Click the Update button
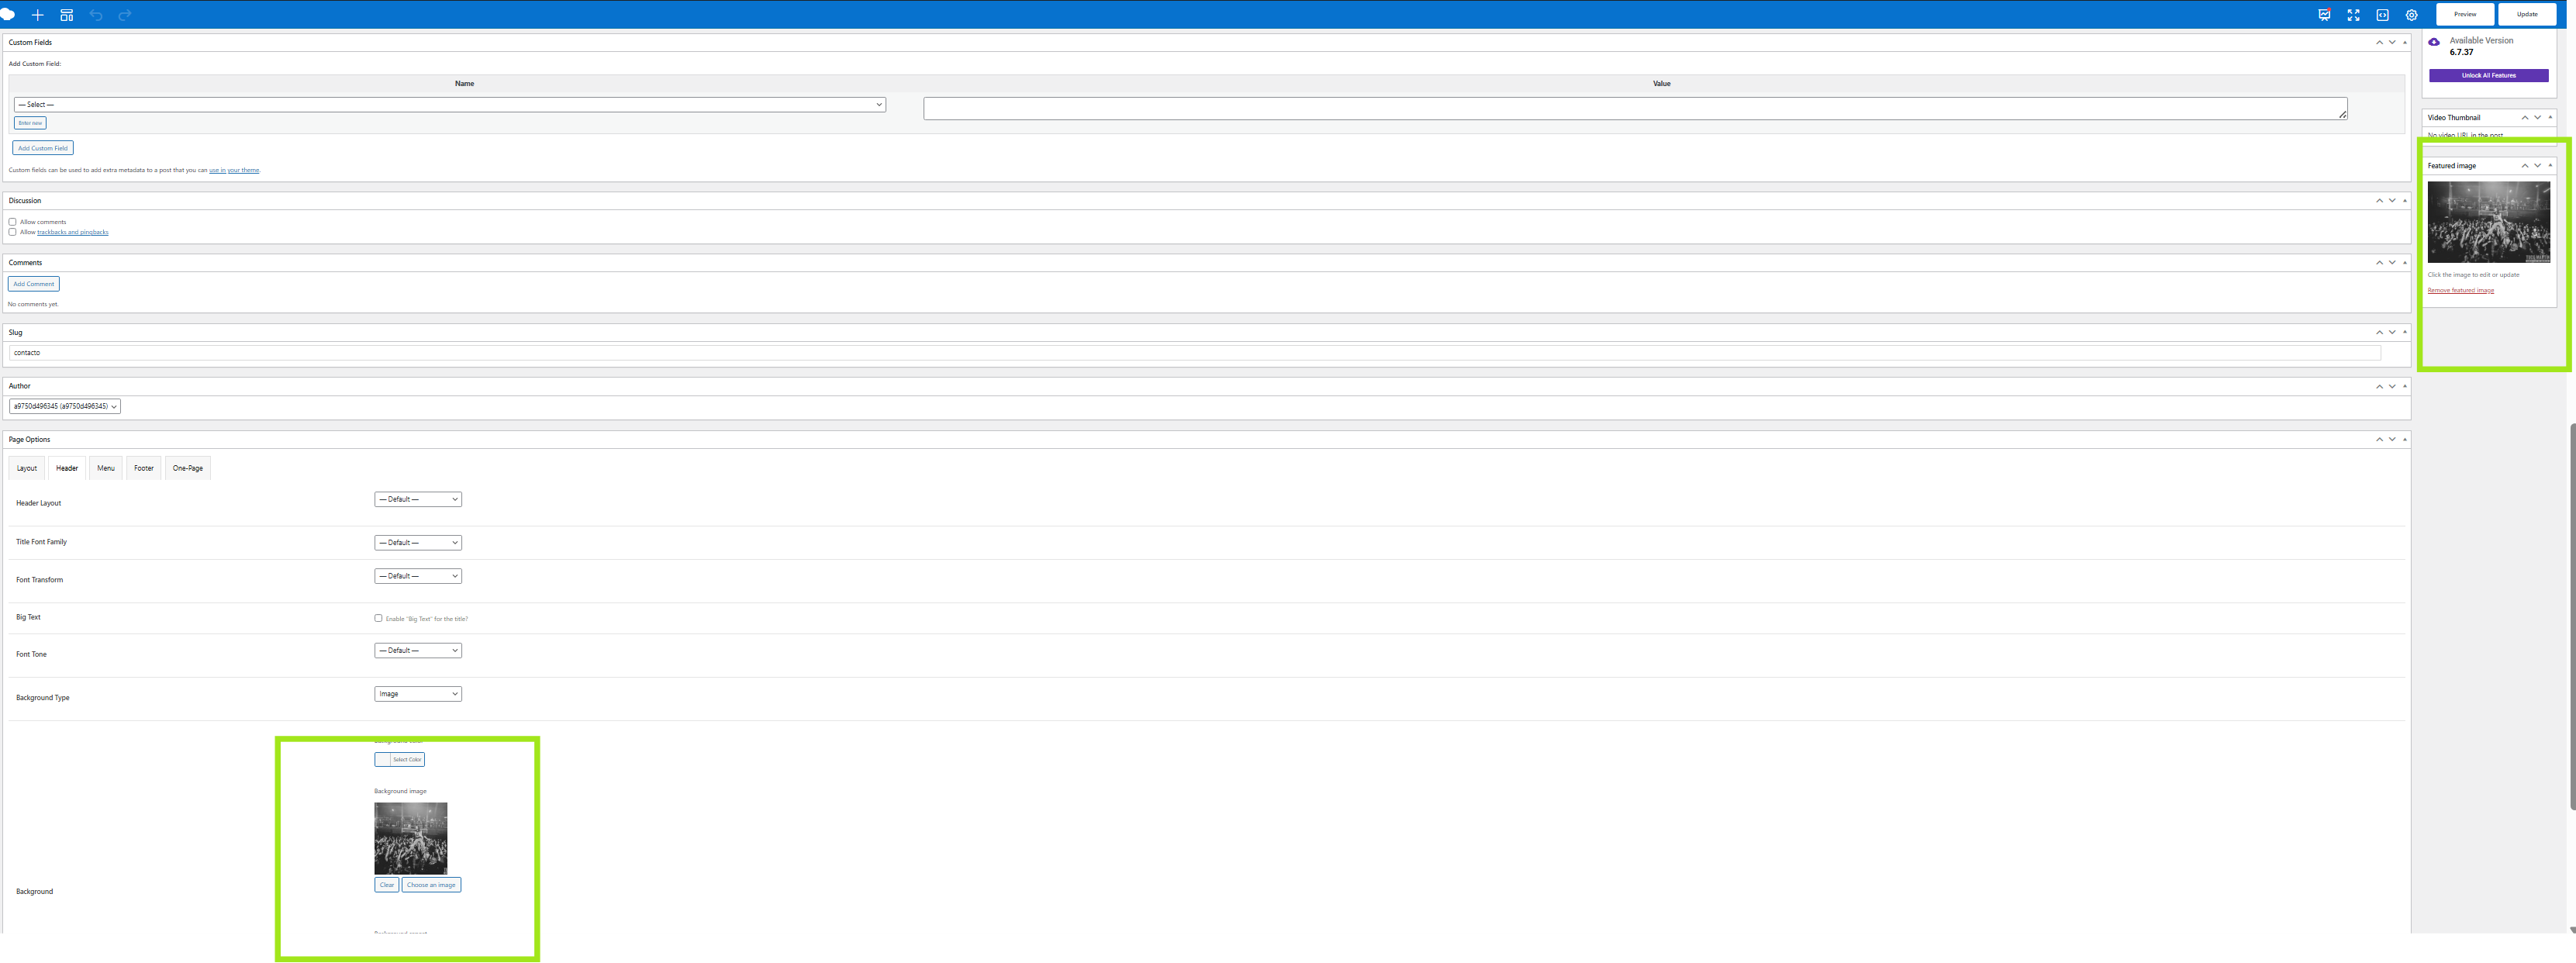The image size is (2576, 963). click(x=2527, y=14)
